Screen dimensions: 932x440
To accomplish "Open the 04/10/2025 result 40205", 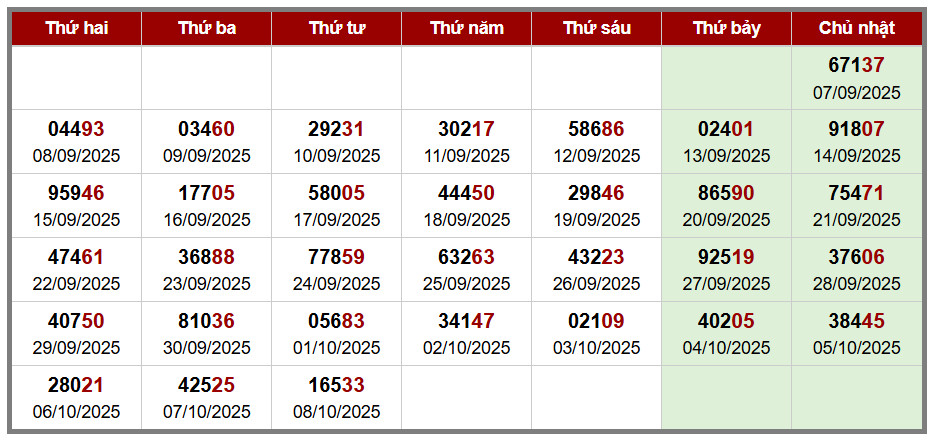I will coord(726,333).
